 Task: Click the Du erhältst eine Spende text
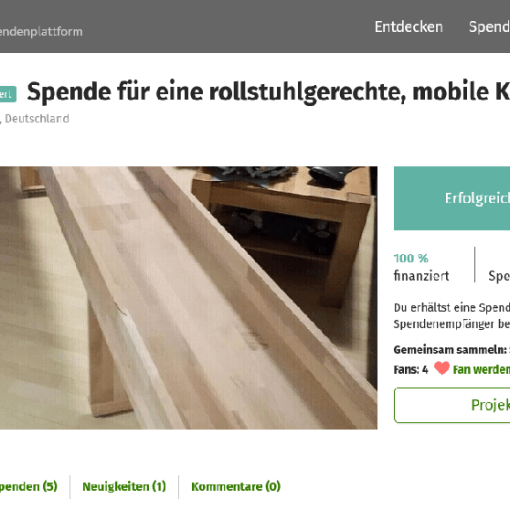tap(452, 307)
